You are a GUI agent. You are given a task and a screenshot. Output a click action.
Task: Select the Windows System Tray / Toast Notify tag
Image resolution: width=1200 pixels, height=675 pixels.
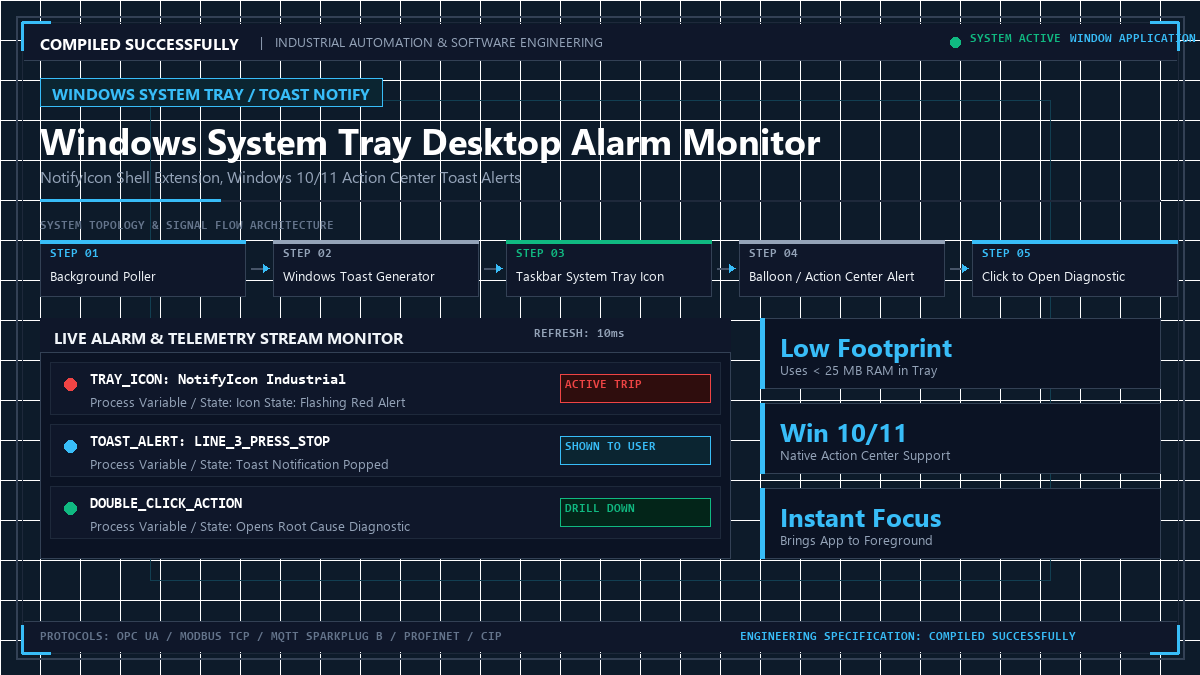(211, 94)
